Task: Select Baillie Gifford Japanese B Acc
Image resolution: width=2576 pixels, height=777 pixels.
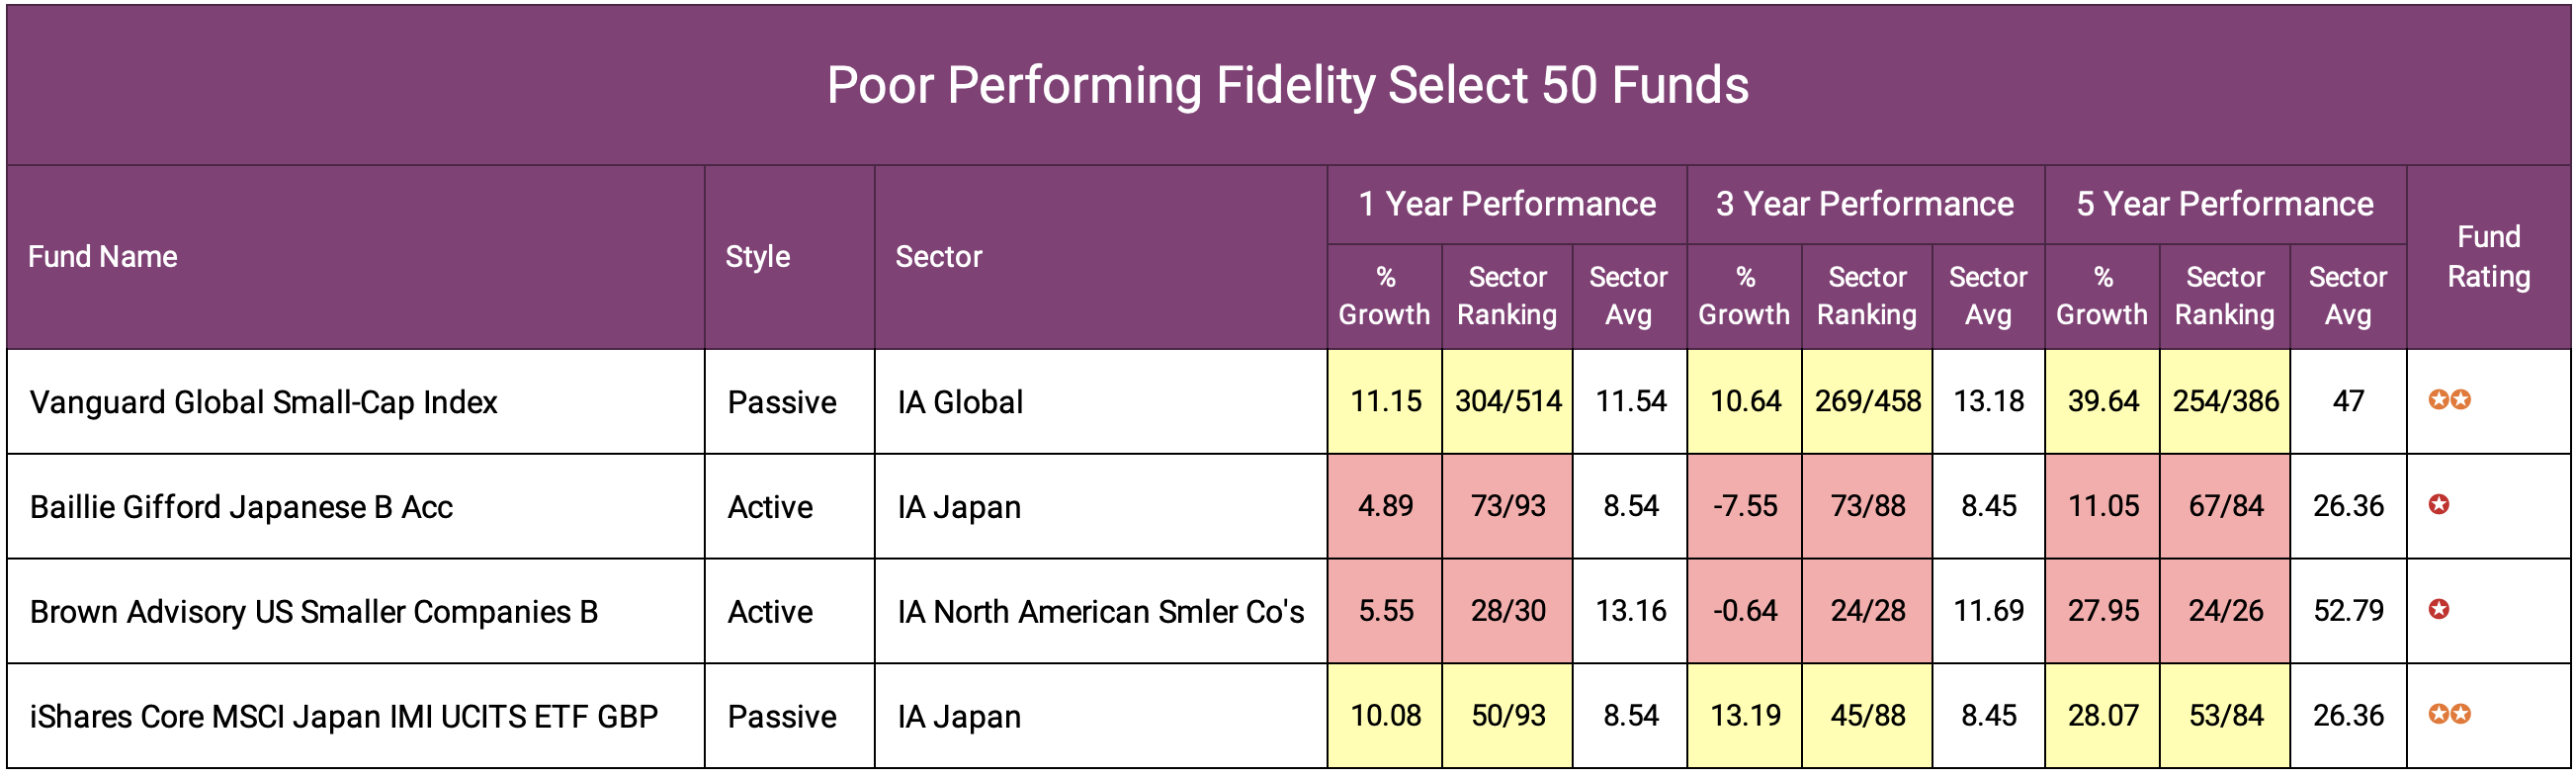Action: (x=241, y=507)
